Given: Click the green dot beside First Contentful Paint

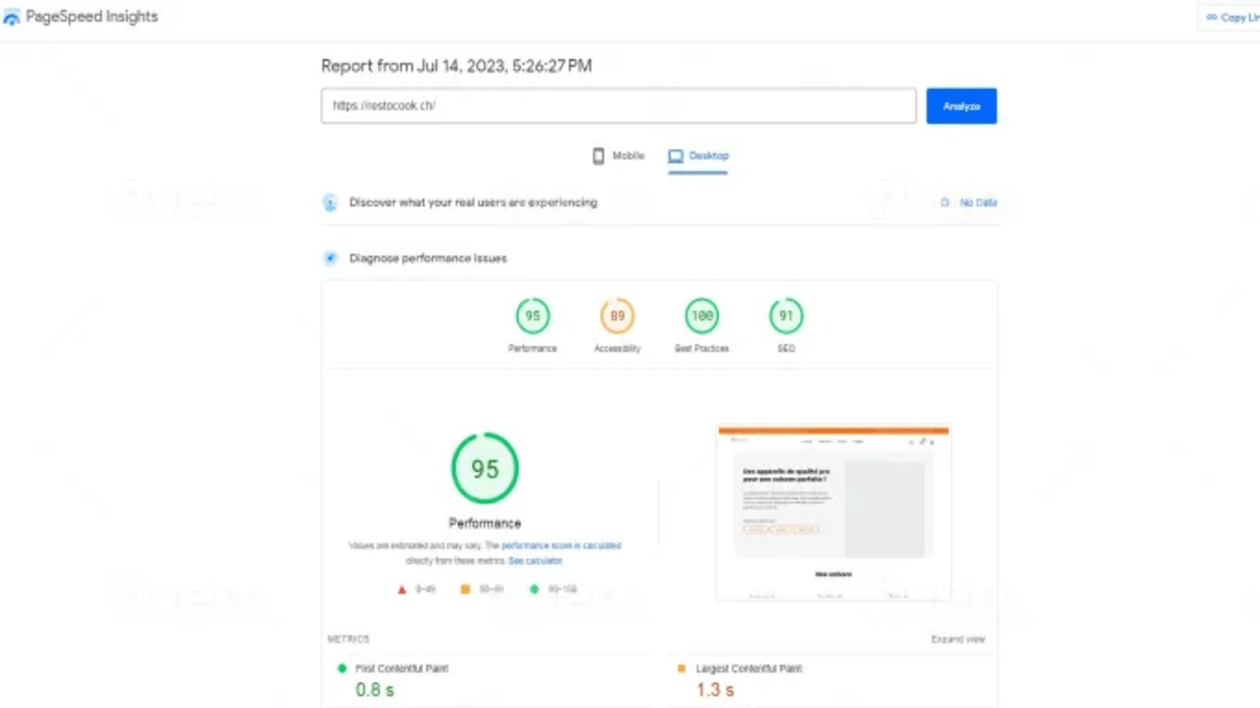Looking at the screenshot, I should tap(342, 668).
